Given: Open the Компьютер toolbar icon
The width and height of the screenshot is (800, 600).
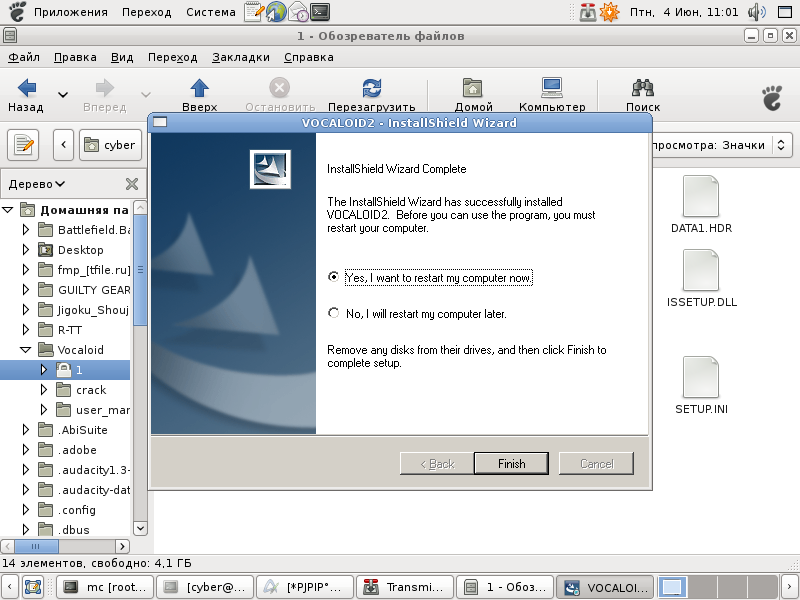Looking at the screenshot, I should tap(552, 95).
